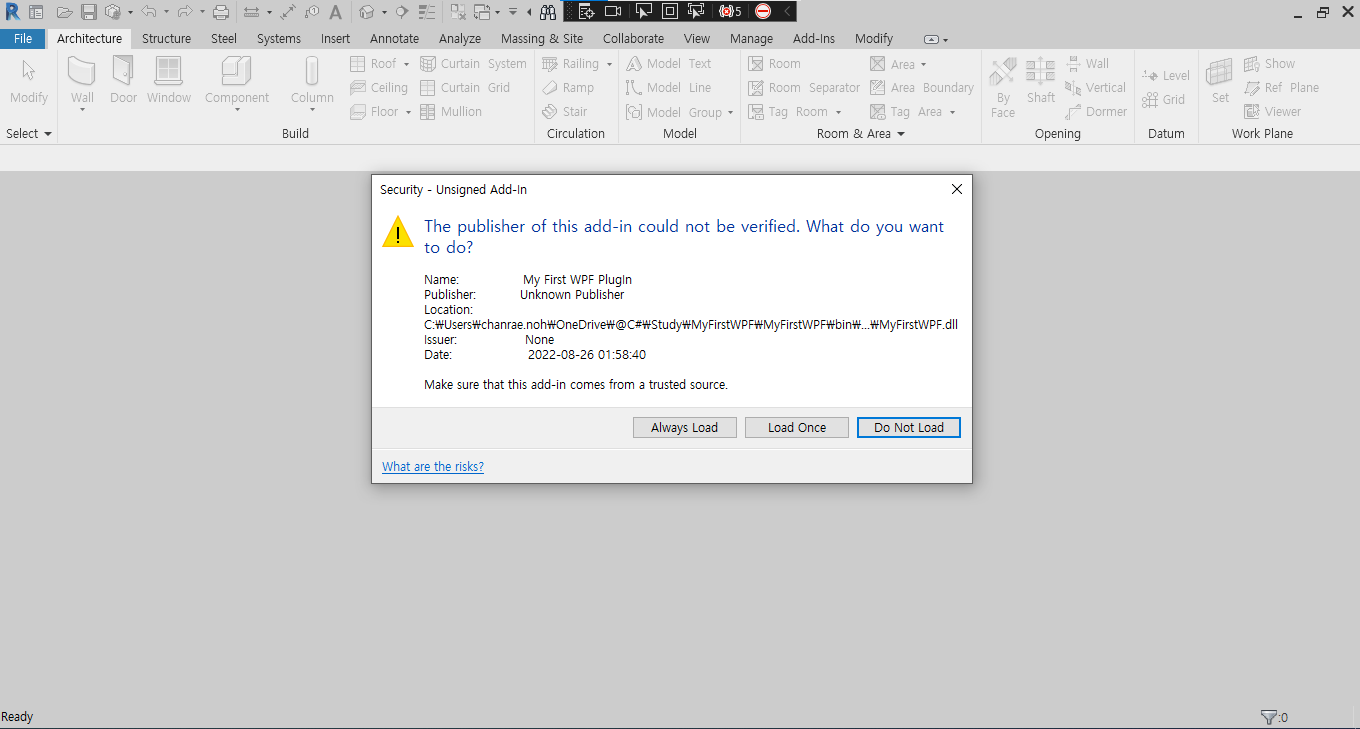The image size is (1360, 729).
Task: Click the Text (A) icon in quick access toolbar
Action: pos(335,12)
